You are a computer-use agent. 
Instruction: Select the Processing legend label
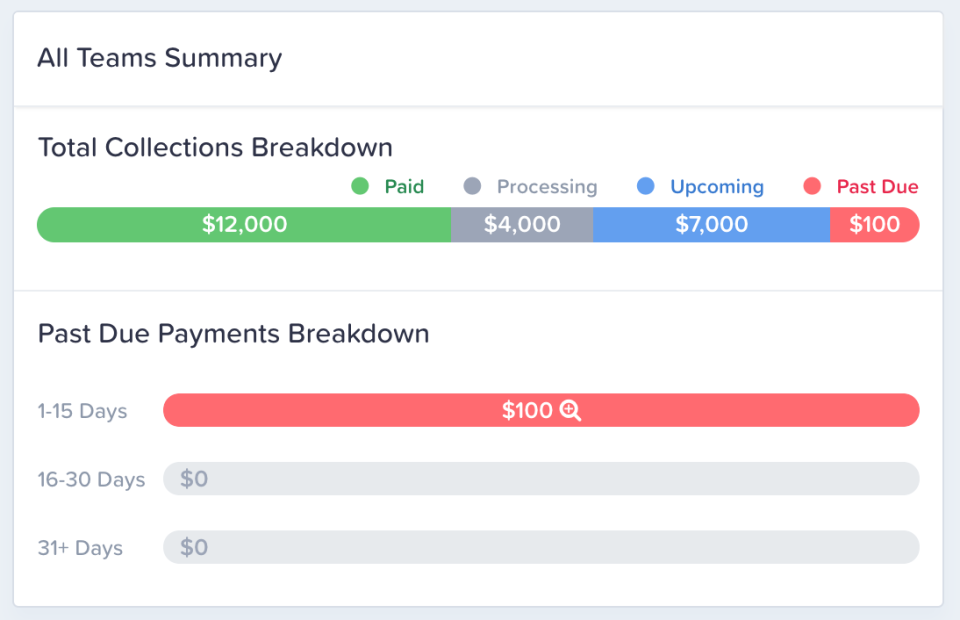(x=547, y=187)
